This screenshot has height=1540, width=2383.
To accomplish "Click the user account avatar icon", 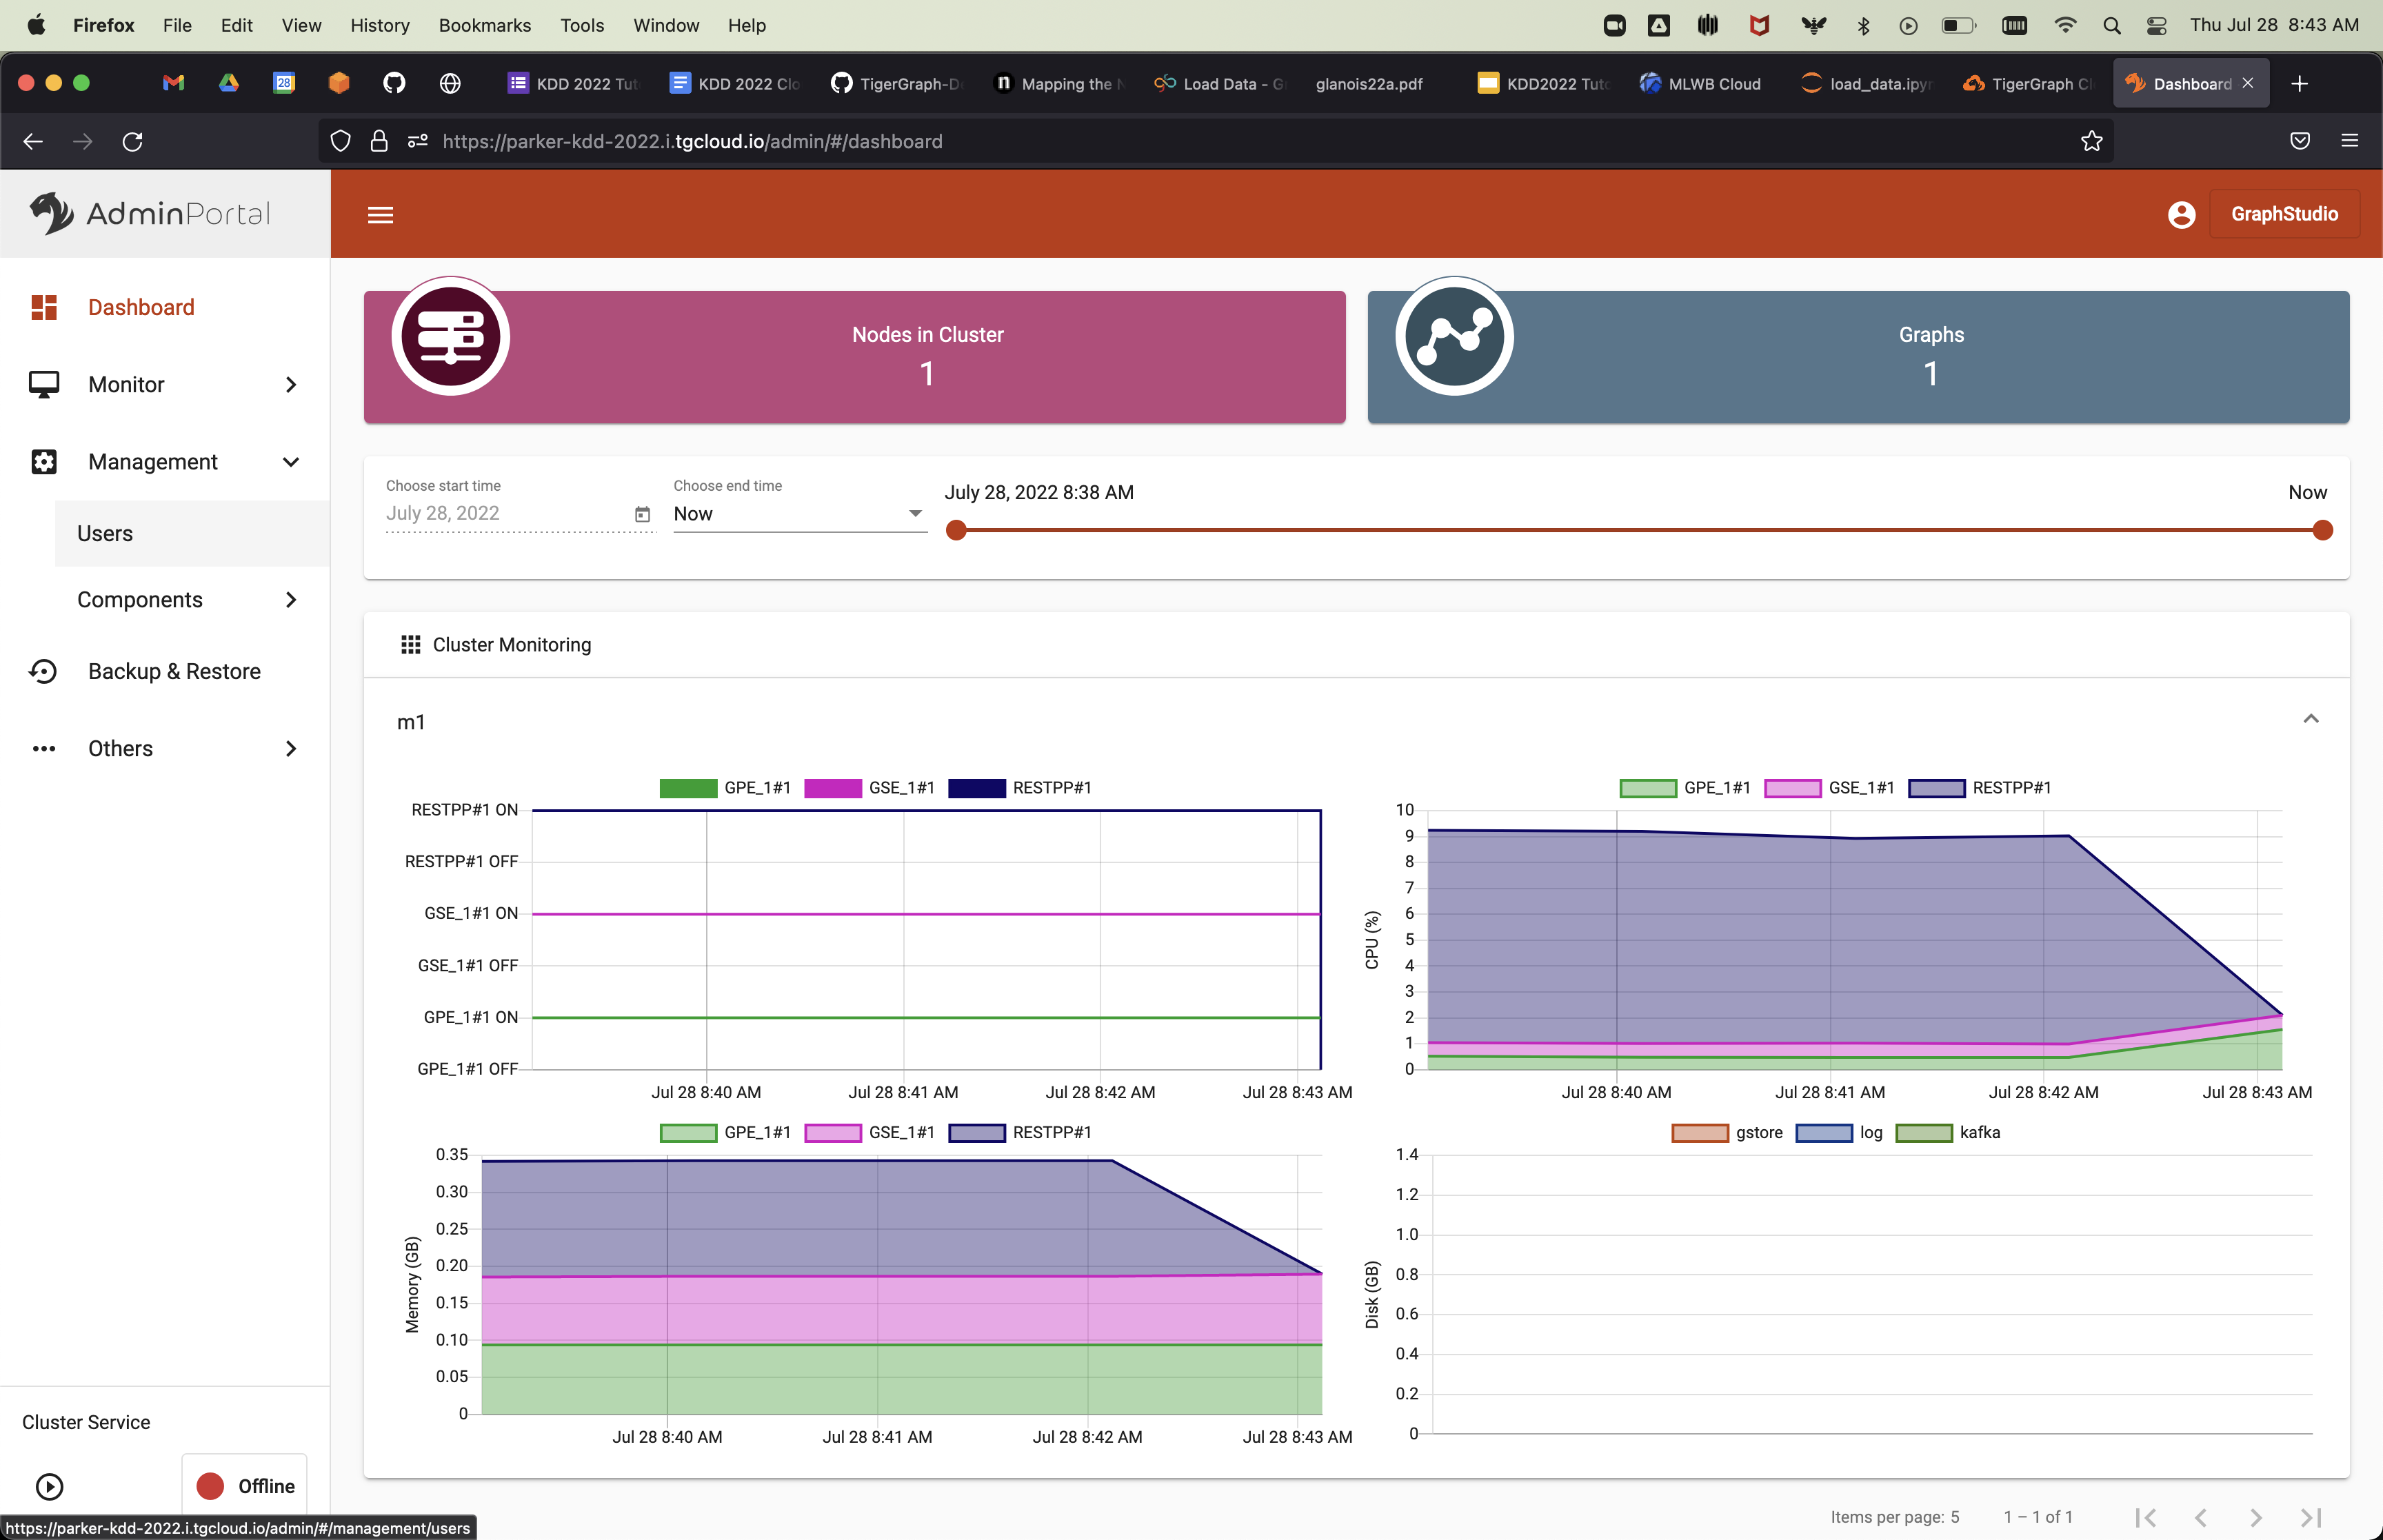I will (2181, 214).
